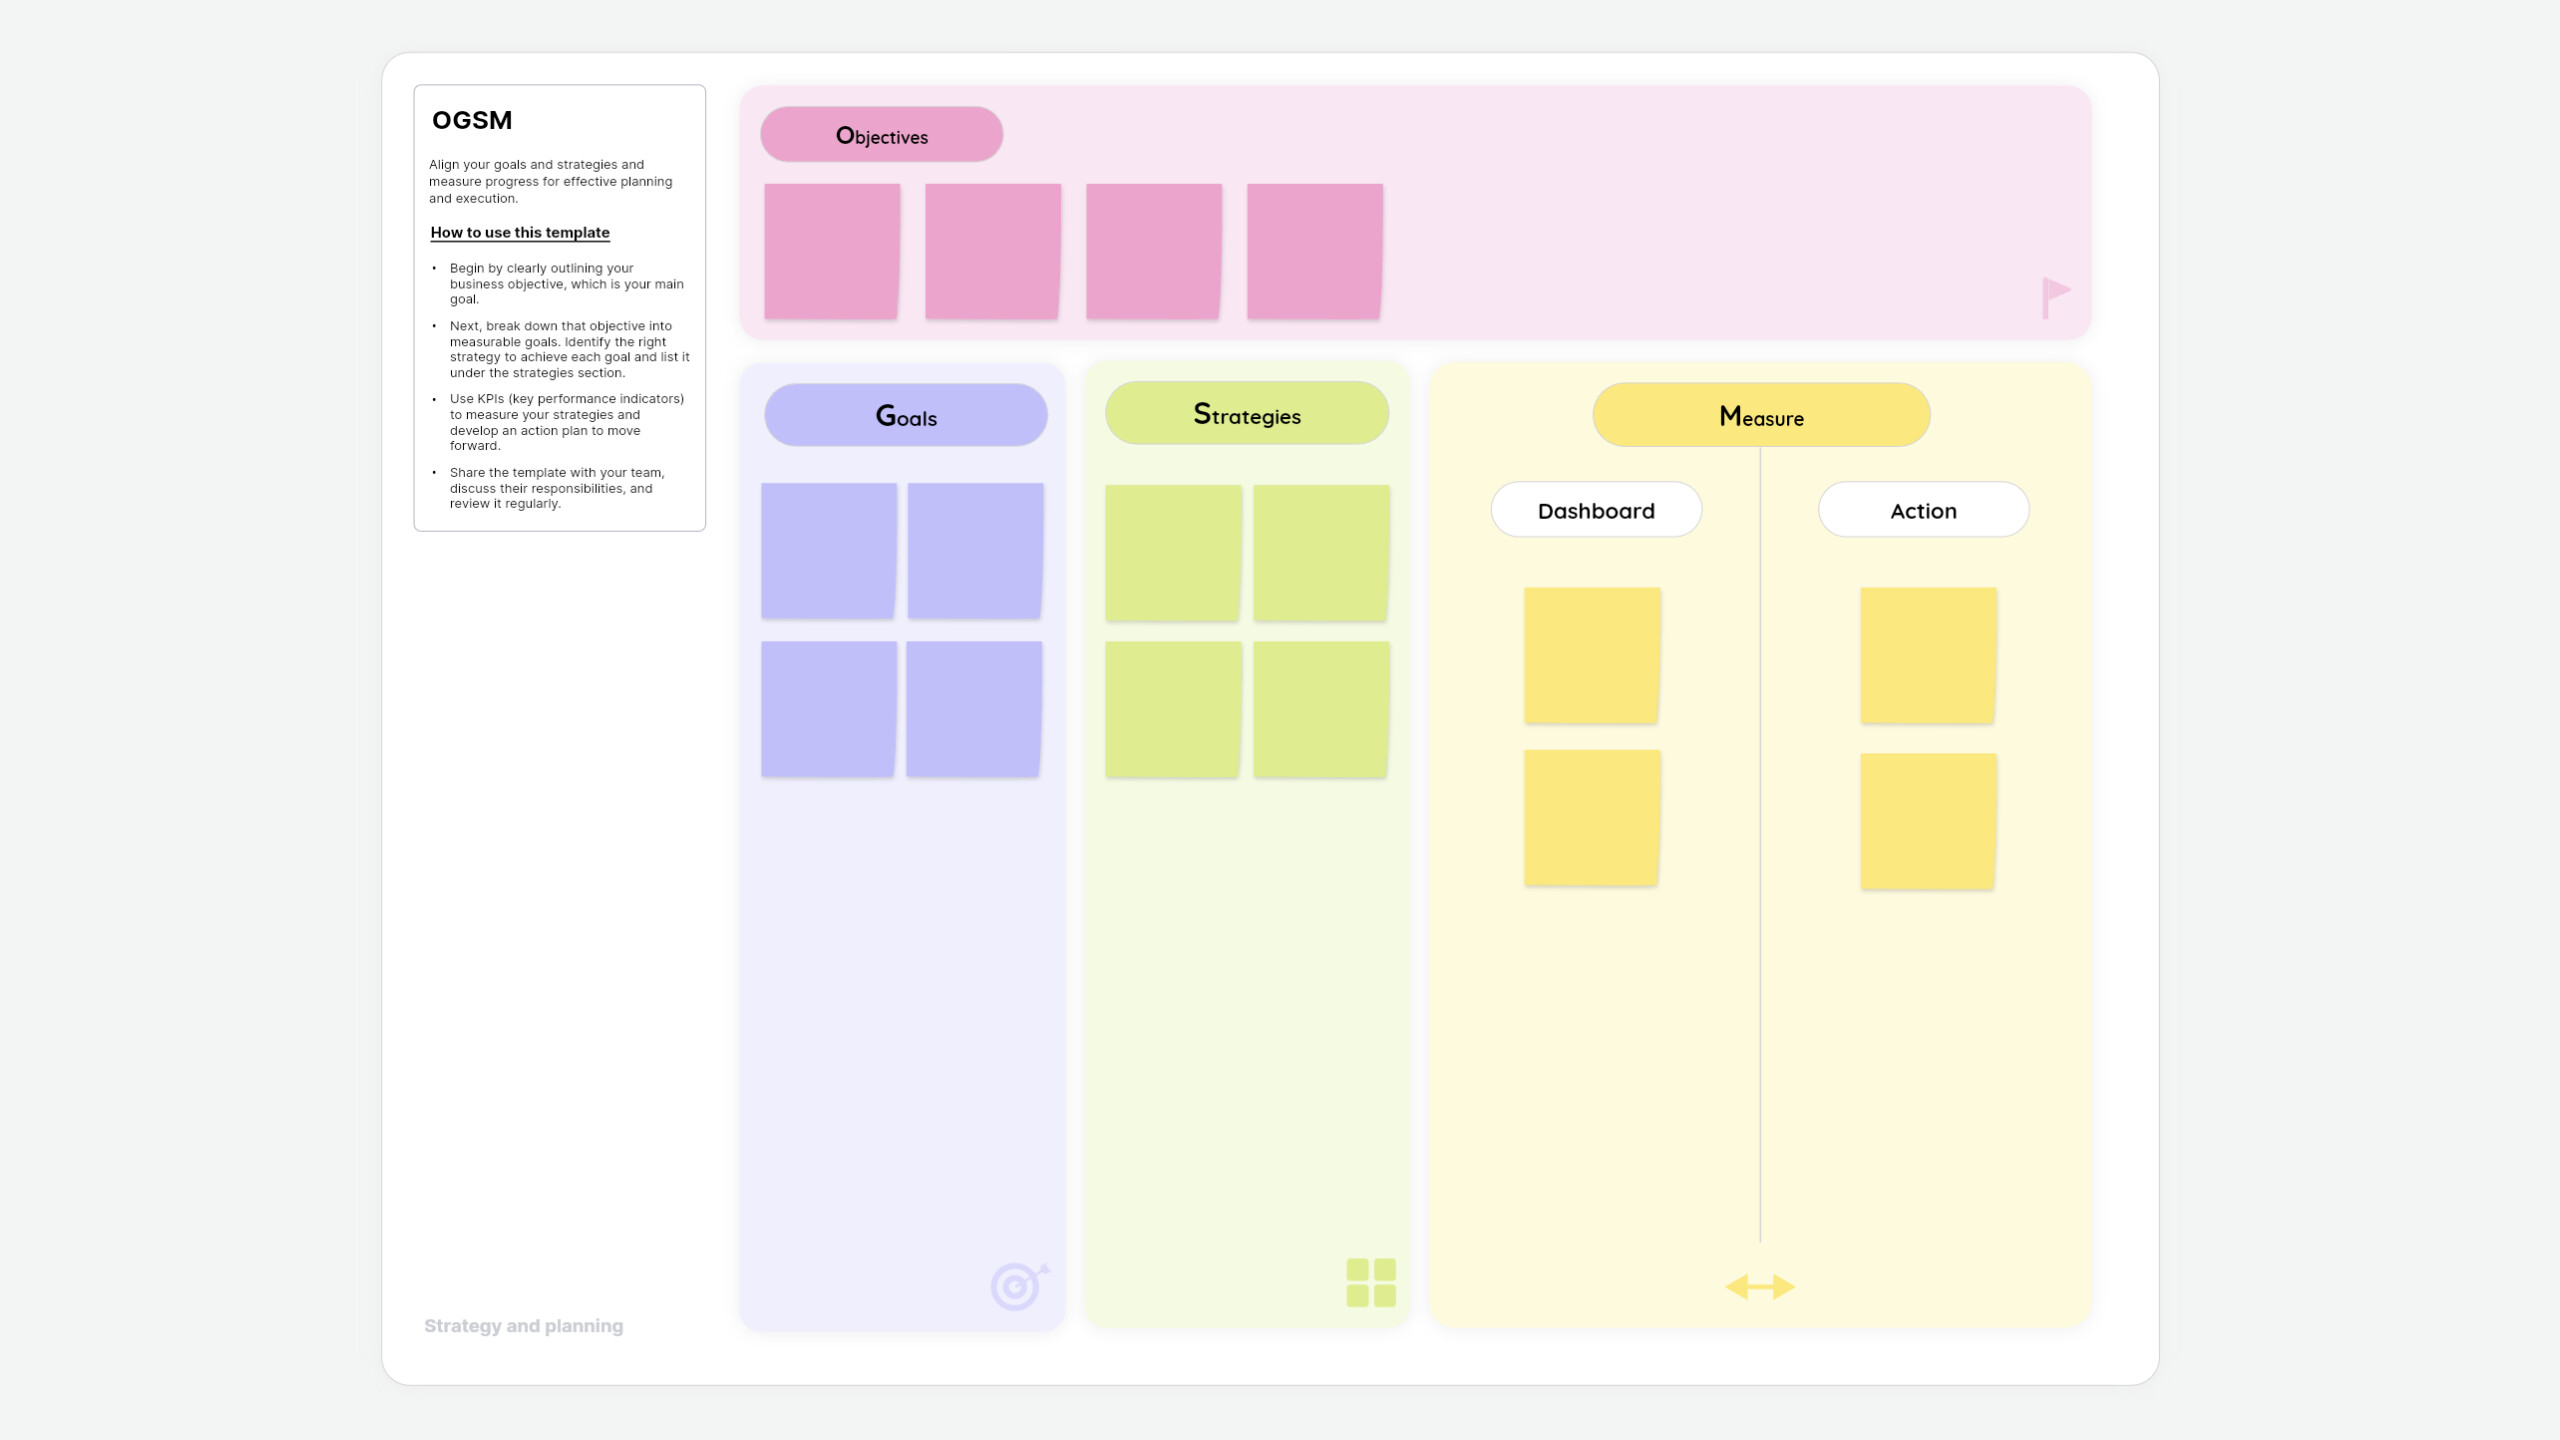The height and width of the screenshot is (1440, 2560).
Task: Open the How to use this template link
Action: pos(520,232)
